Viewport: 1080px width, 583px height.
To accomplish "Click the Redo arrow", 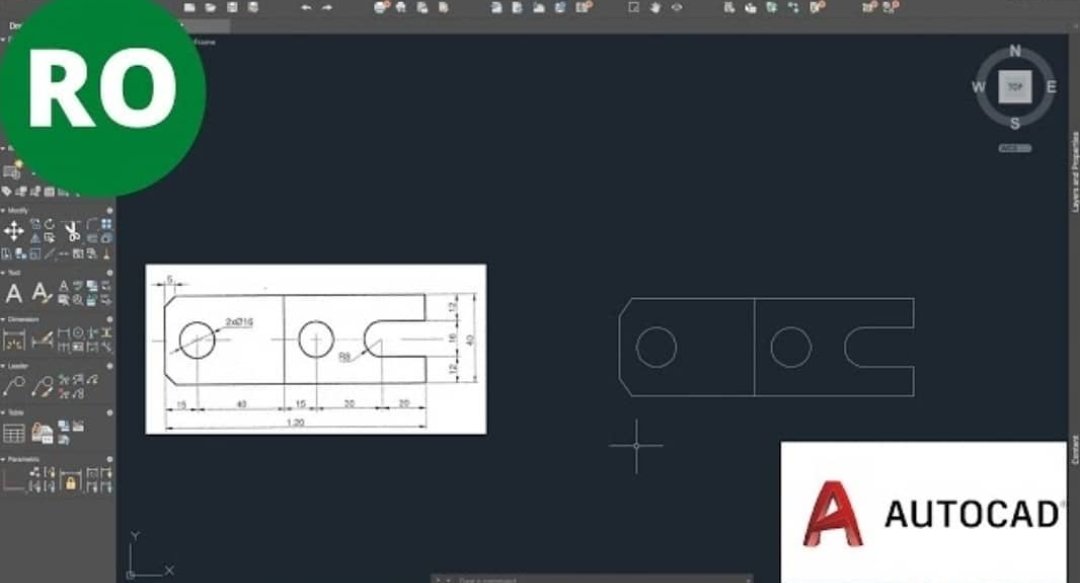I will click(328, 8).
